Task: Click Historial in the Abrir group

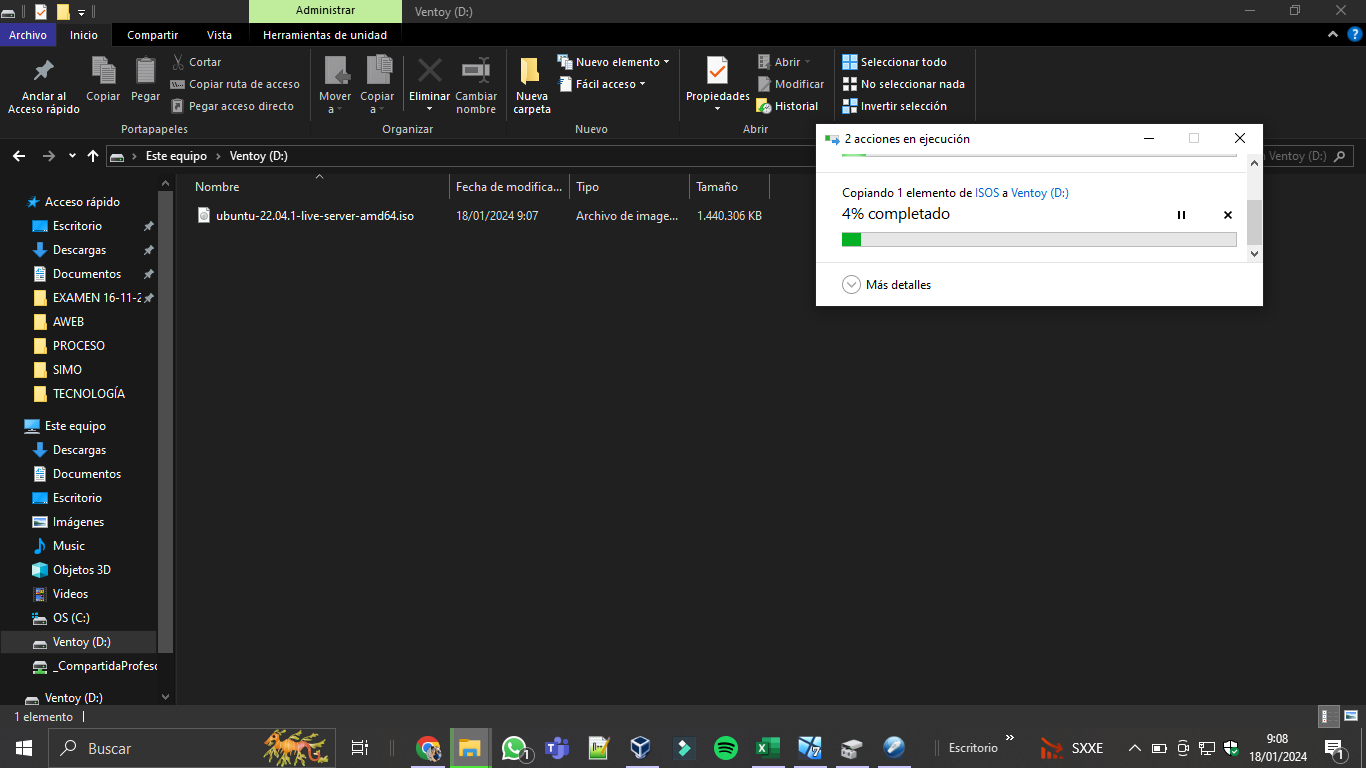Action: tap(787, 106)
